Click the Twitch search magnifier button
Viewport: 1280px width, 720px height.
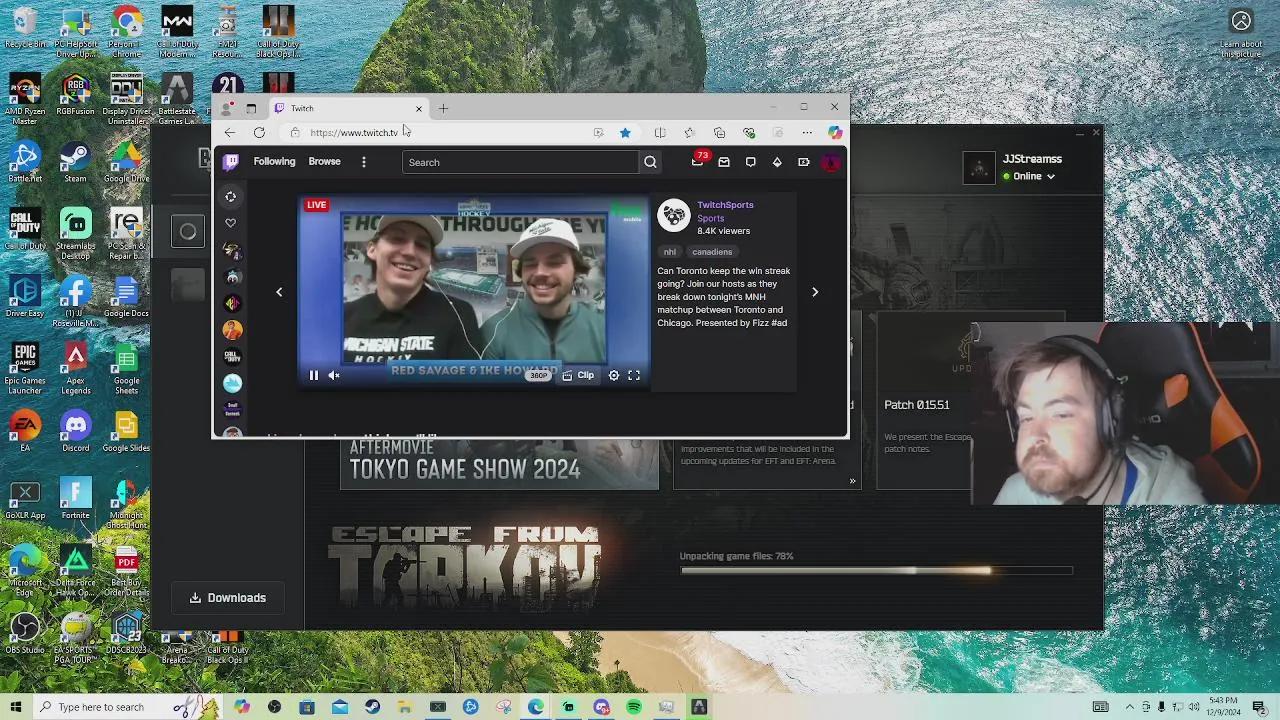click(650, 162)
